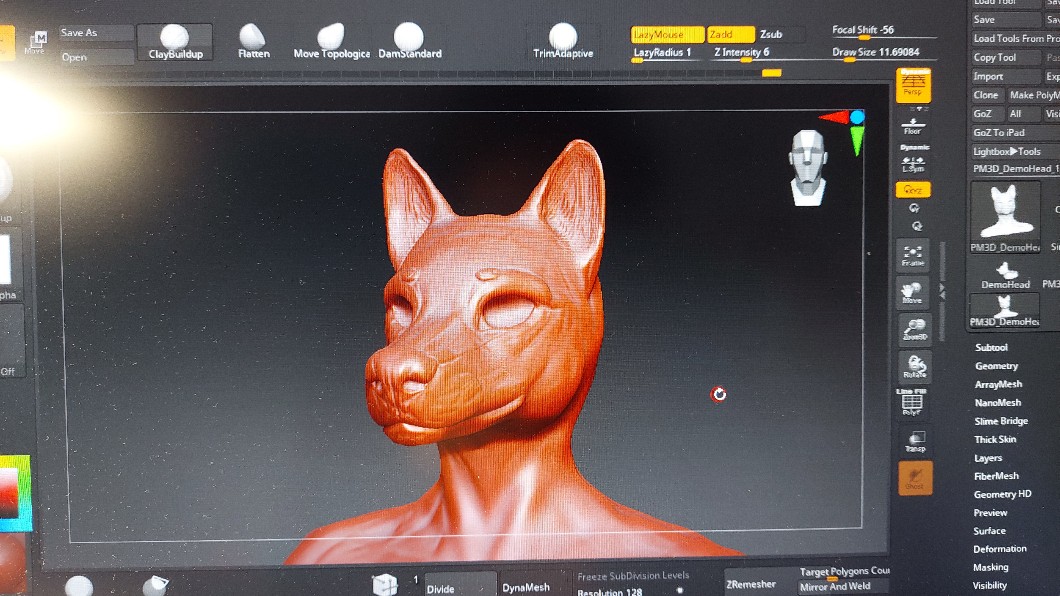1060x596 pixels.
Task: Activate the Rotate navigation icon
Action: click(x=914, y=366)
